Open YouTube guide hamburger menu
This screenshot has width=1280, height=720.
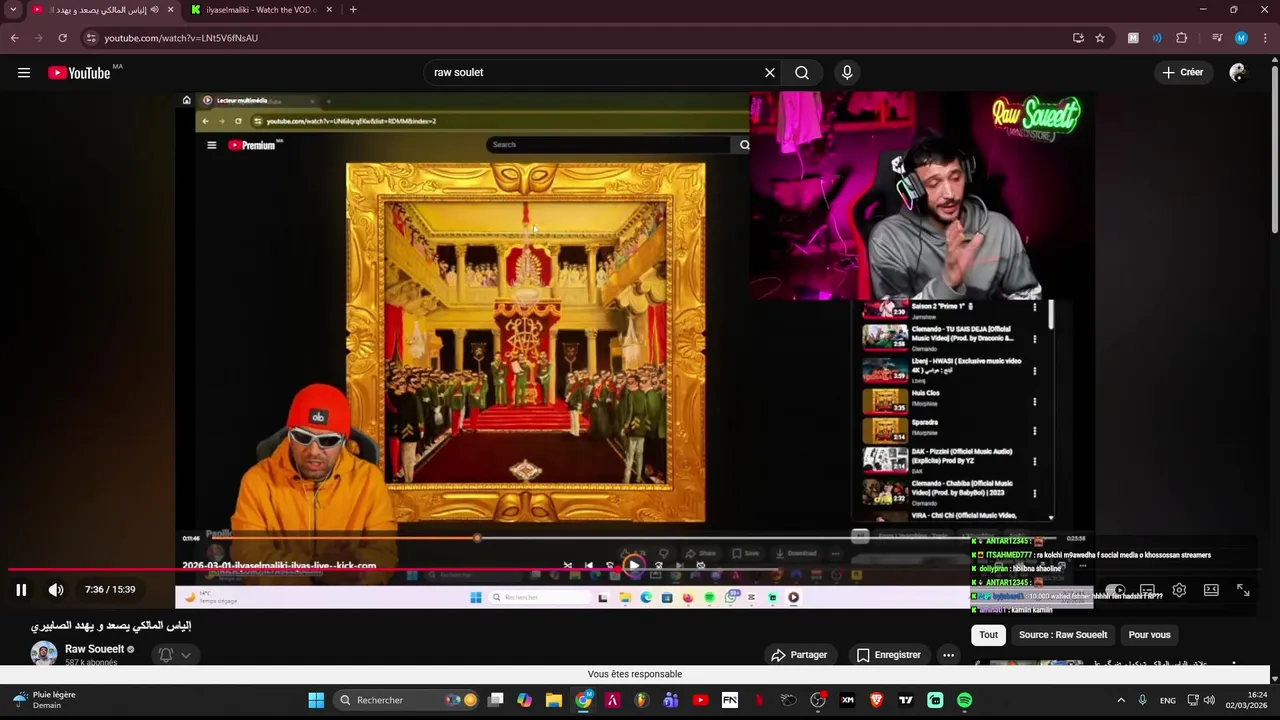[24, 72]
